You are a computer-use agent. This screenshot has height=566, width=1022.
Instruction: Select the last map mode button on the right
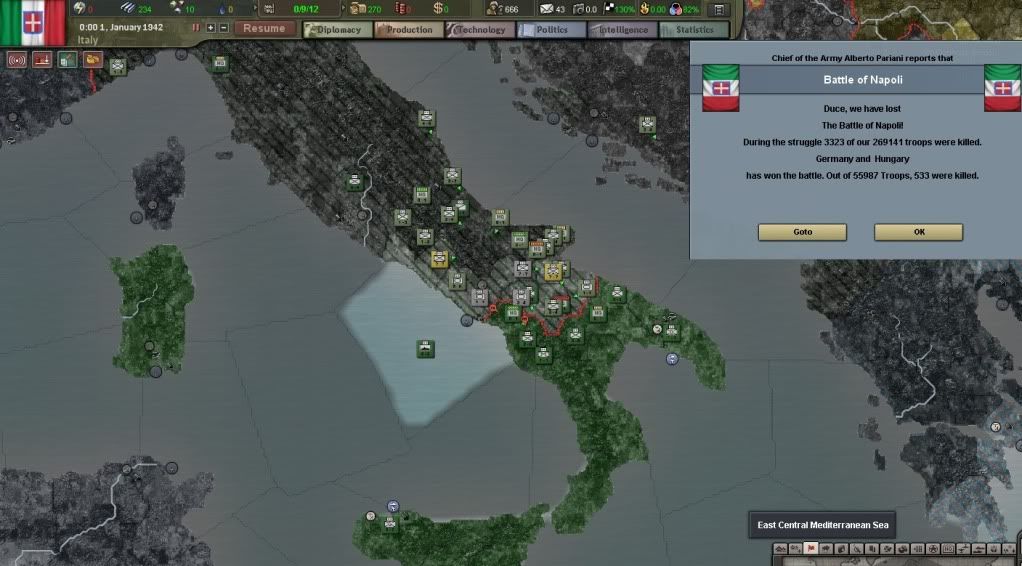point(1009,549)
